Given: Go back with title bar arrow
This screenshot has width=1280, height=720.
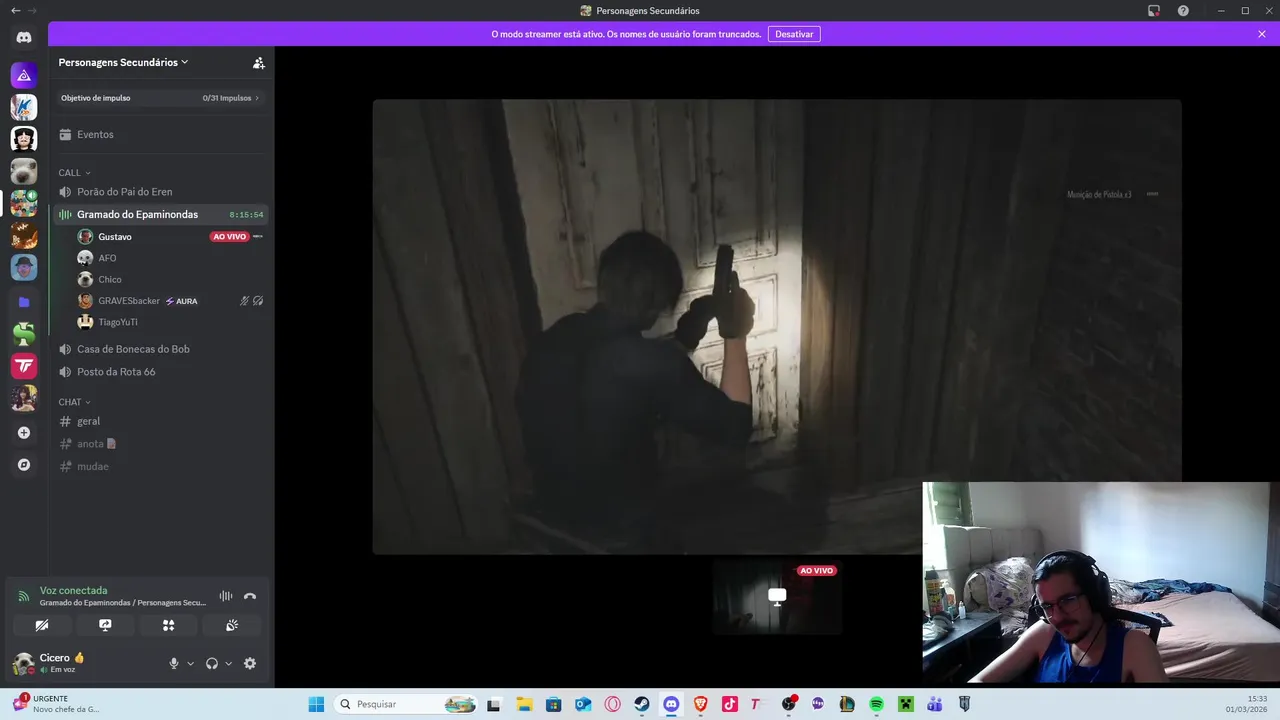Looking at the screenshot, I should [x=15, y=11].
